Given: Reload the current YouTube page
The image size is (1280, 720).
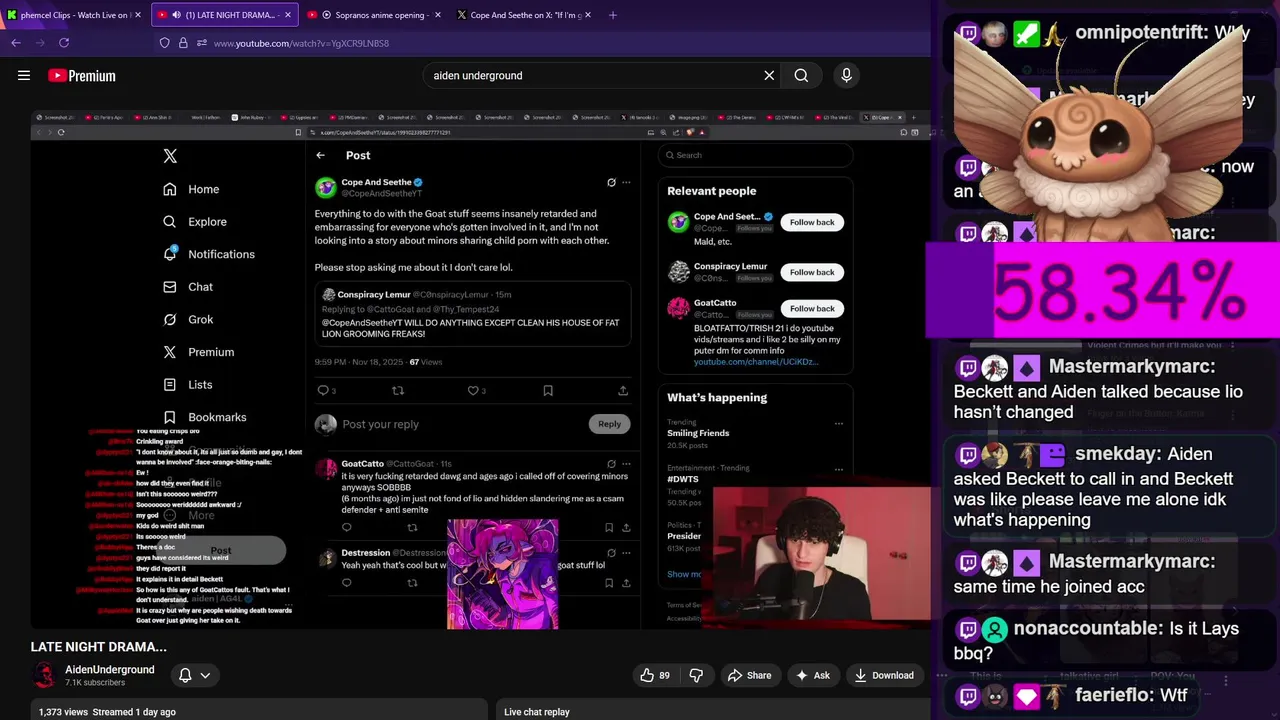Looking at the screenshot, I should click(64, 43).
